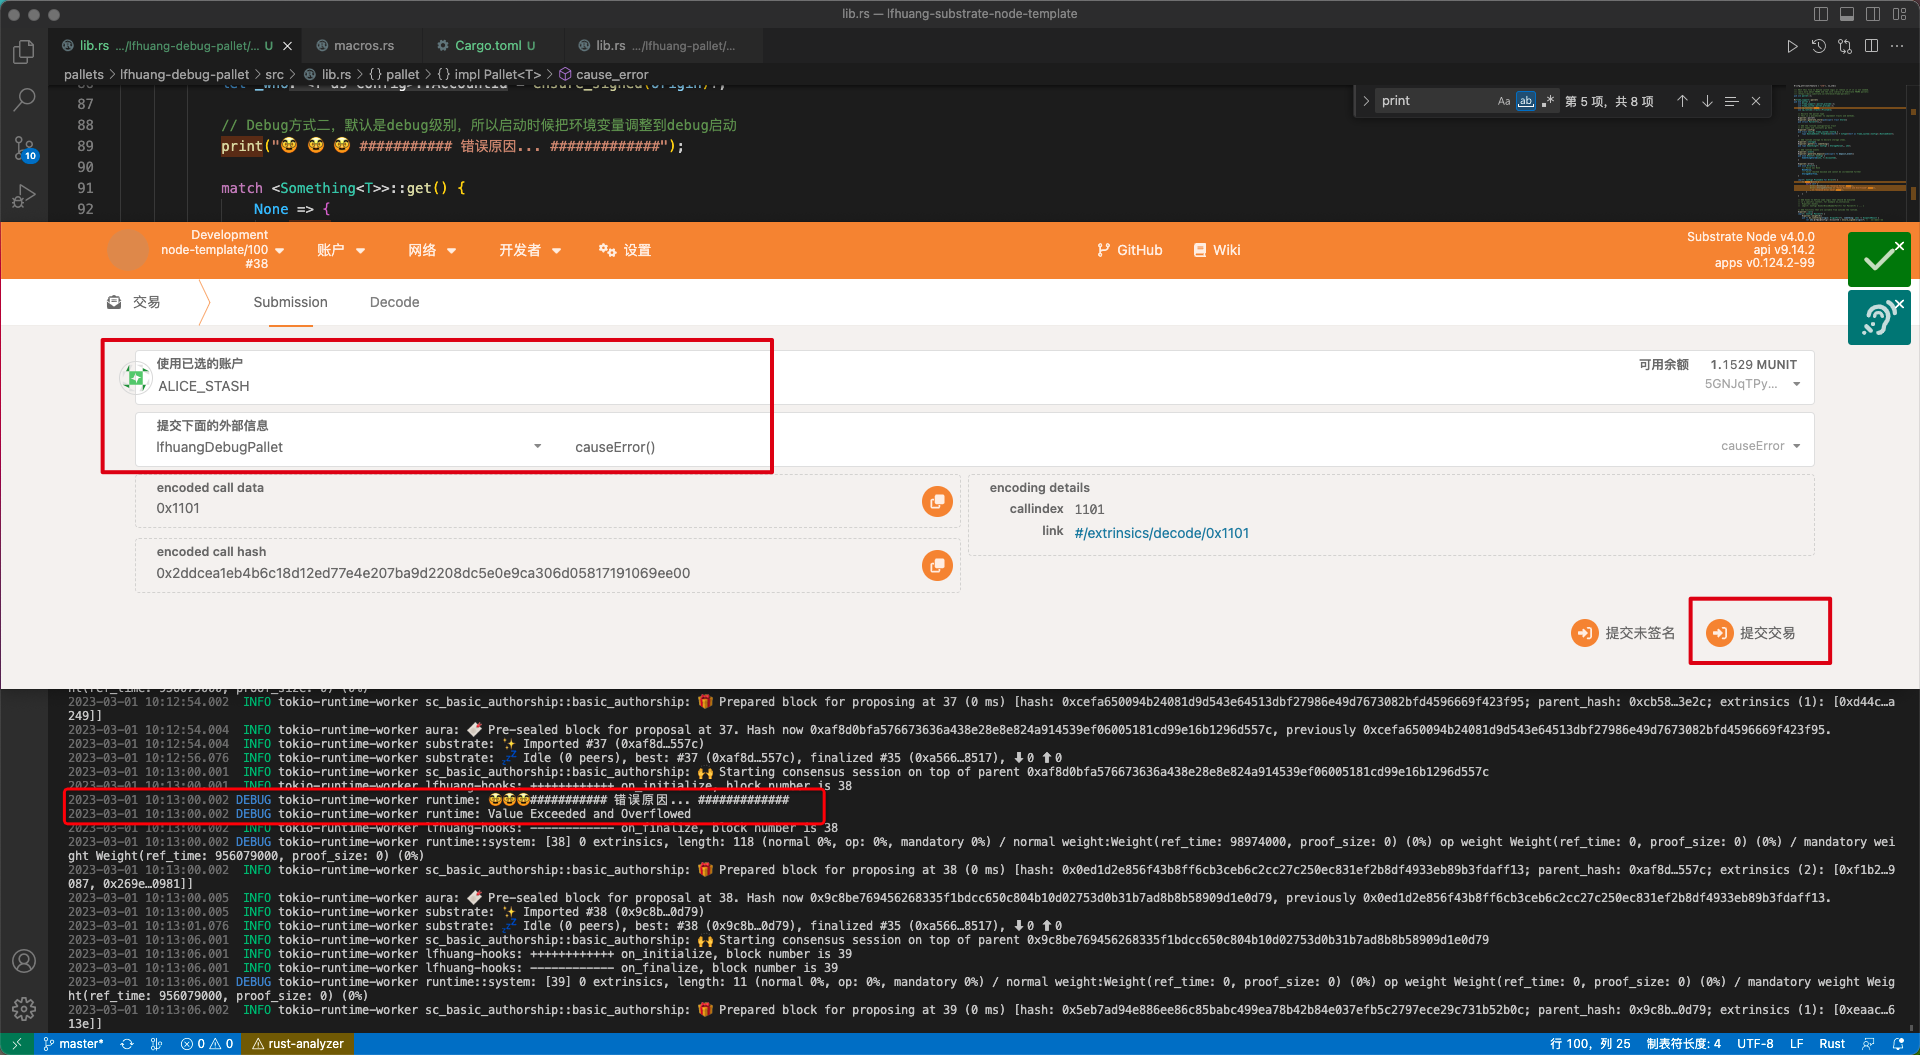
Task: Open the GitHub link
Action: (1130, 250)
